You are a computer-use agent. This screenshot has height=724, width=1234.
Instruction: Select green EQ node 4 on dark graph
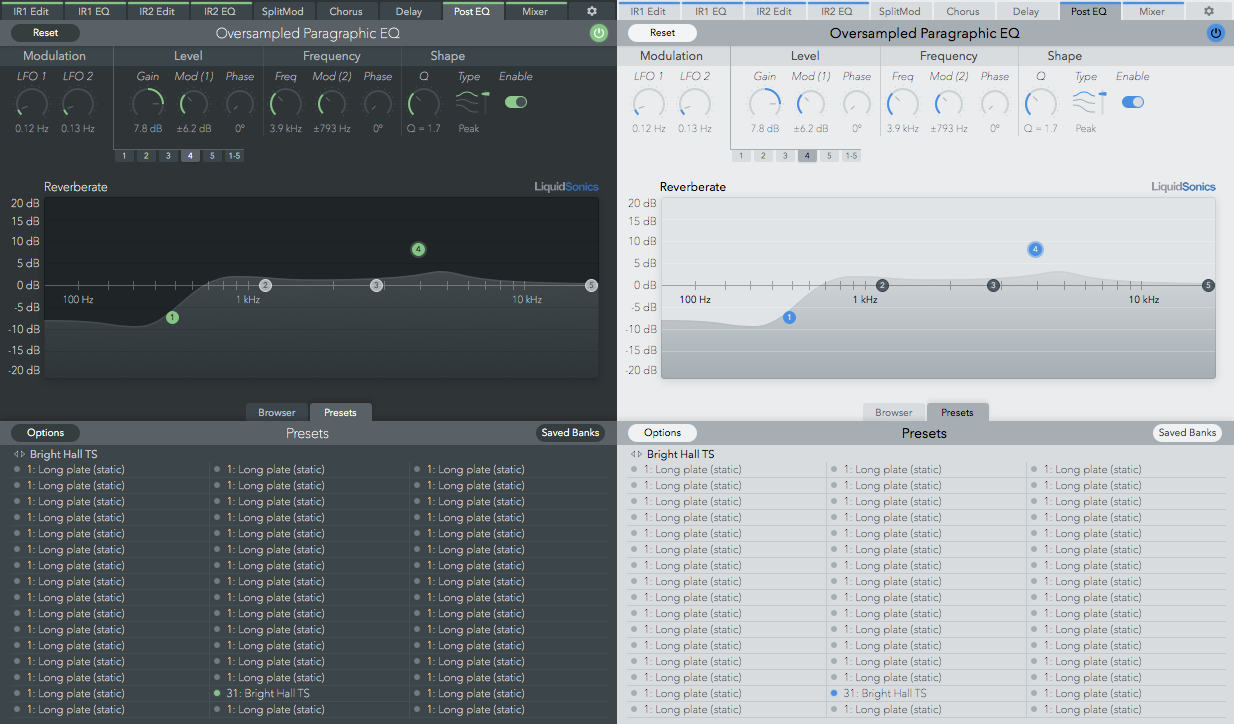(x=418, y=249)
